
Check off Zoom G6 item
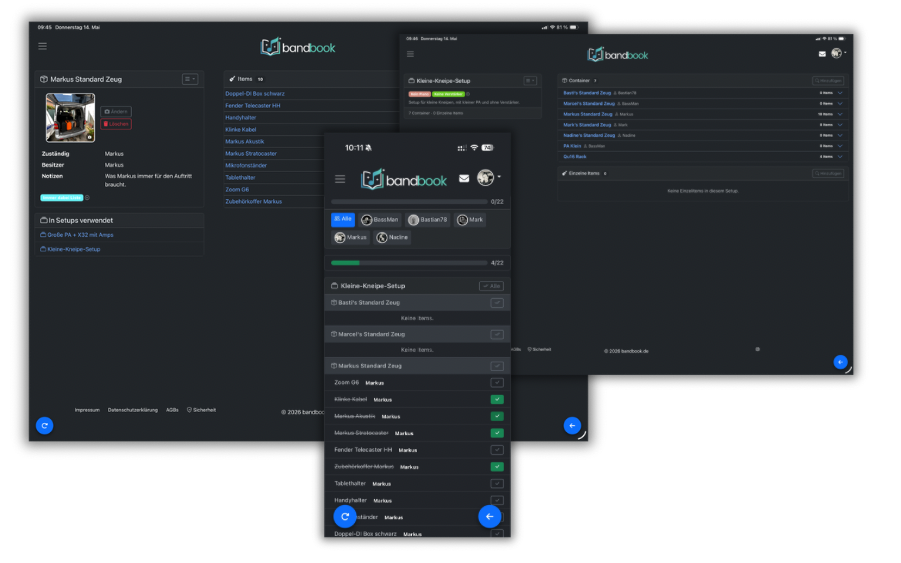pos(497,383)
